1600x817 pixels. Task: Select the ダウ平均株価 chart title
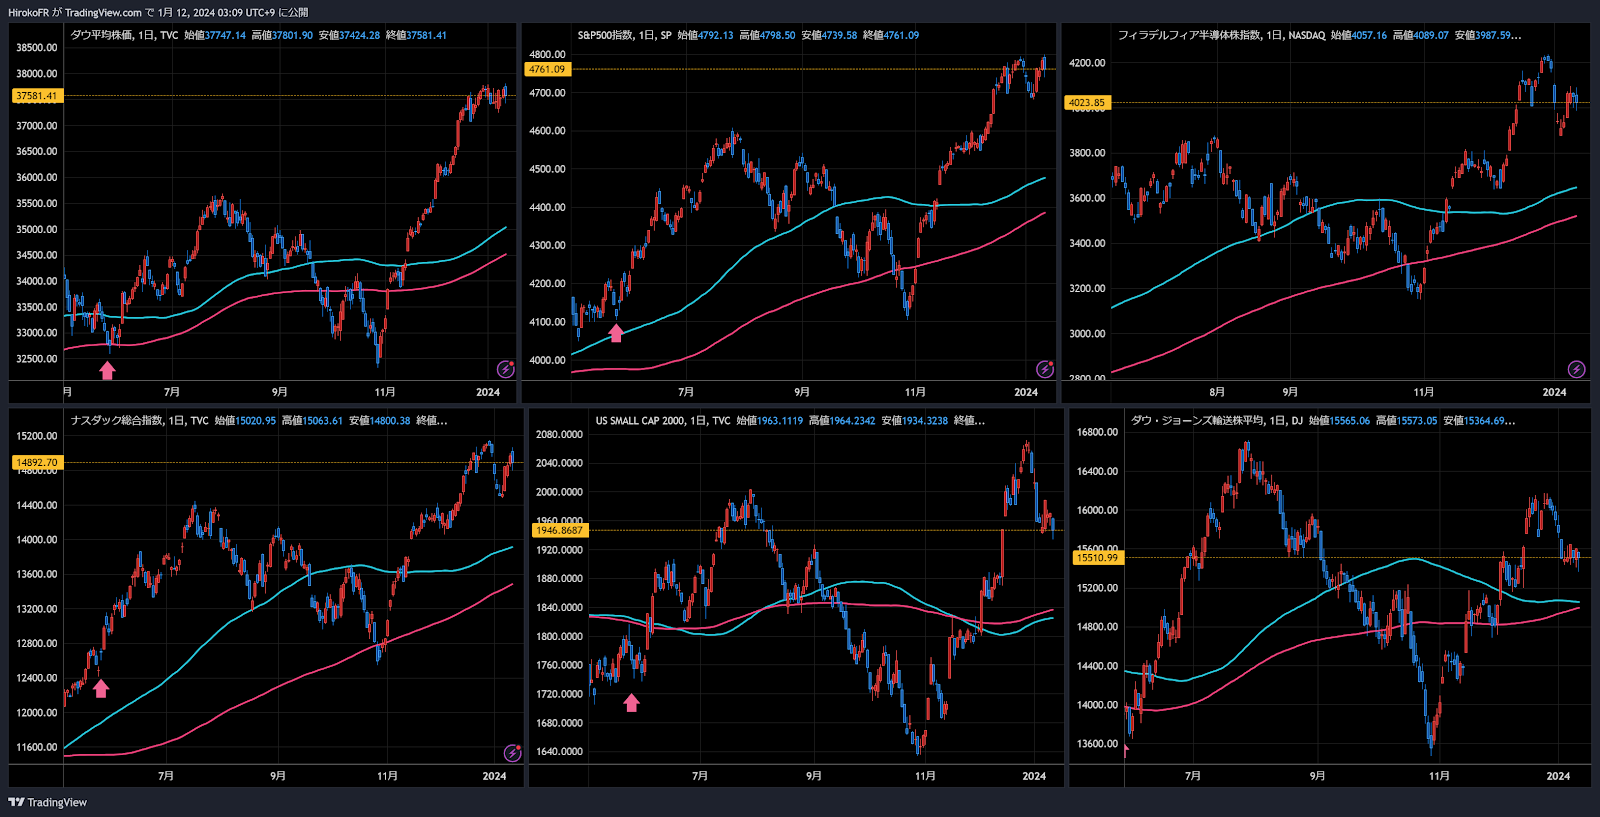(101, 35)
